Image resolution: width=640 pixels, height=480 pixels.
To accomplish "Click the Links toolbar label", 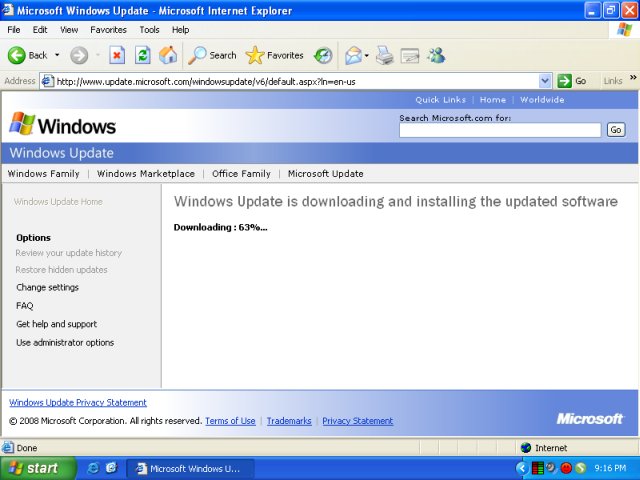I will pyautogui.click(x=613, y=81).
